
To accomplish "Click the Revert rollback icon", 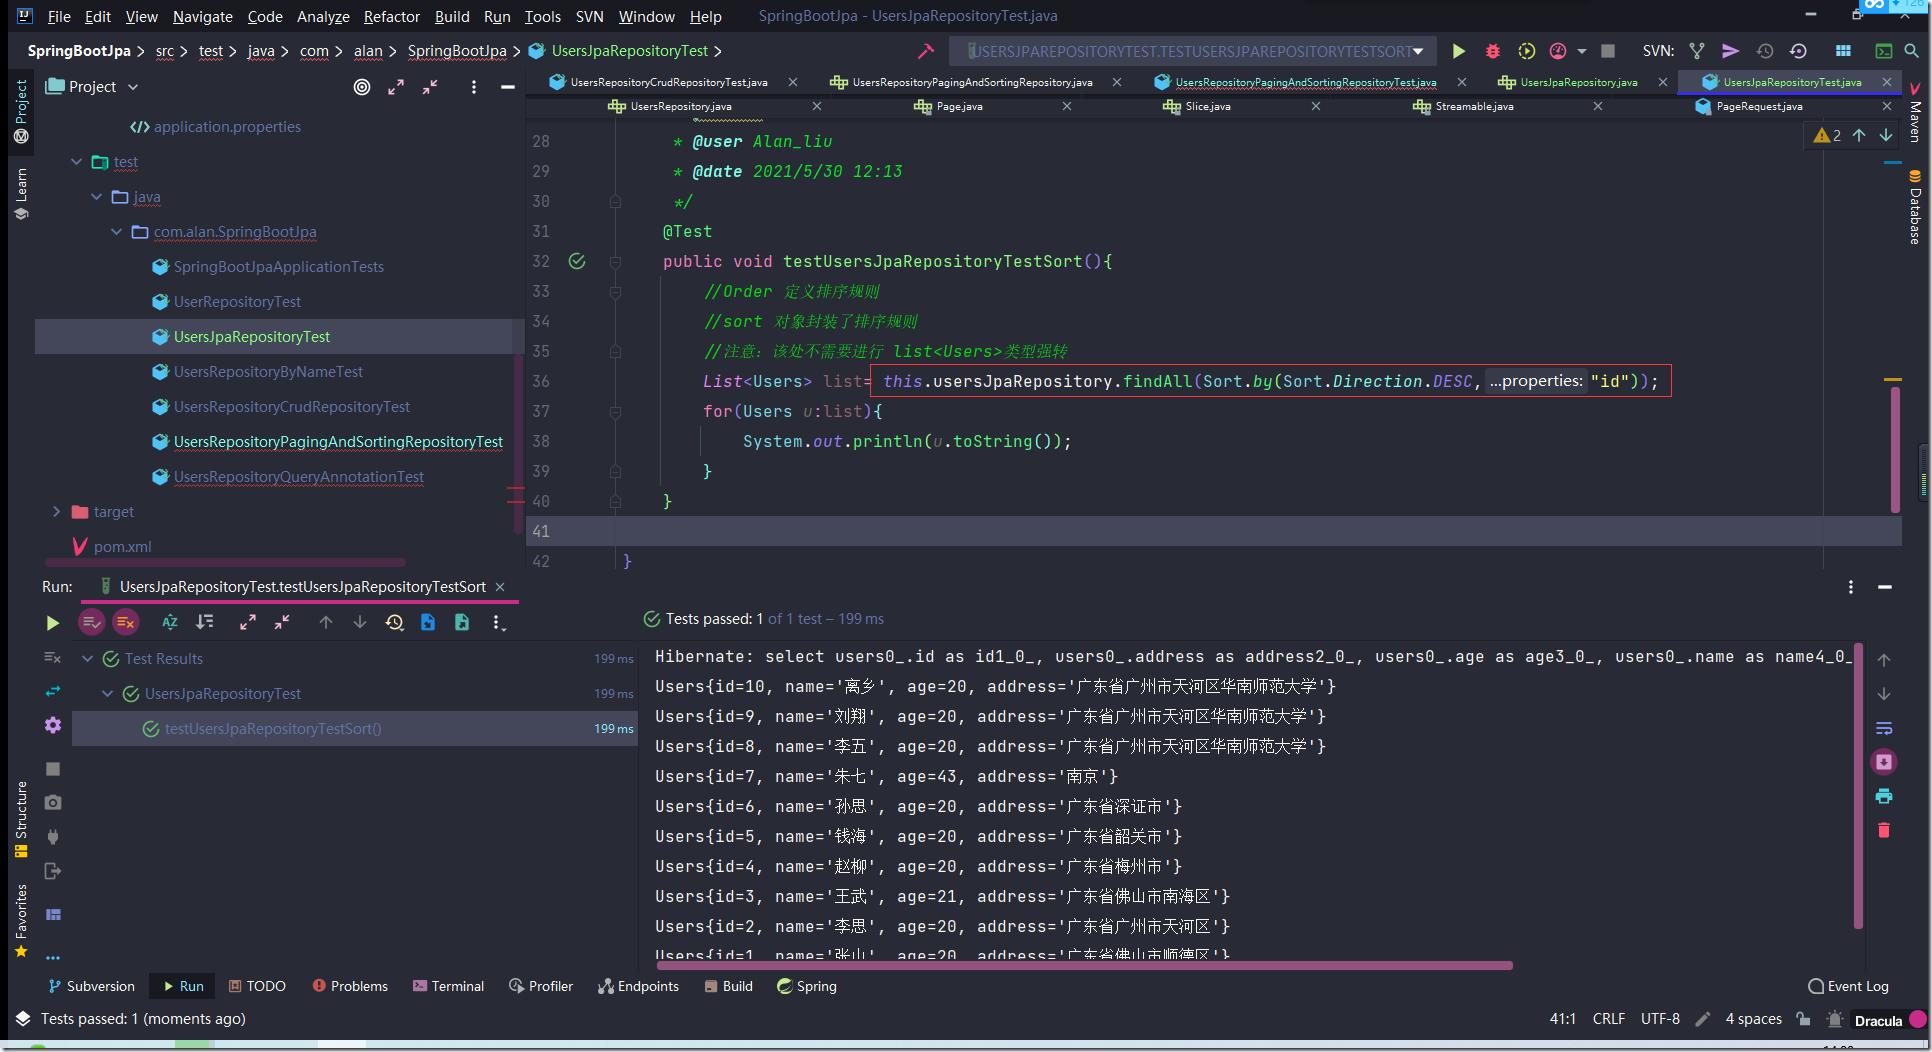I will coord(1799,51).
